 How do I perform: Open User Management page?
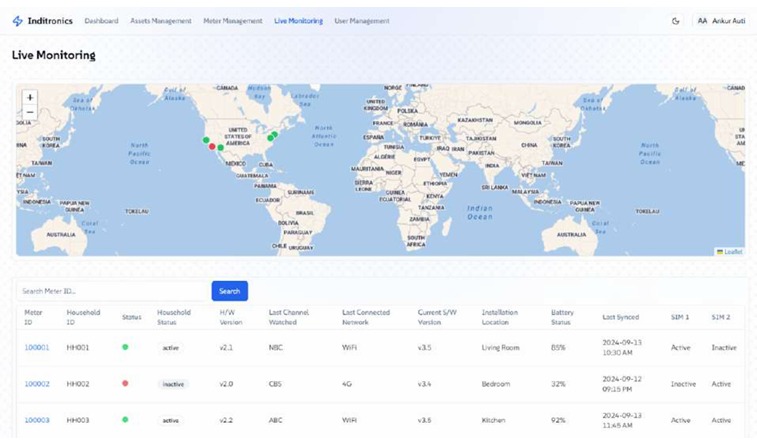pyautogui.click(x=362, y=21)
